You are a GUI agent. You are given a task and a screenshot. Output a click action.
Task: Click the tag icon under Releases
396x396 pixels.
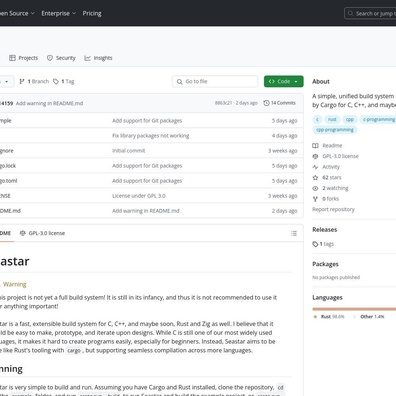(x=315, y=244)
